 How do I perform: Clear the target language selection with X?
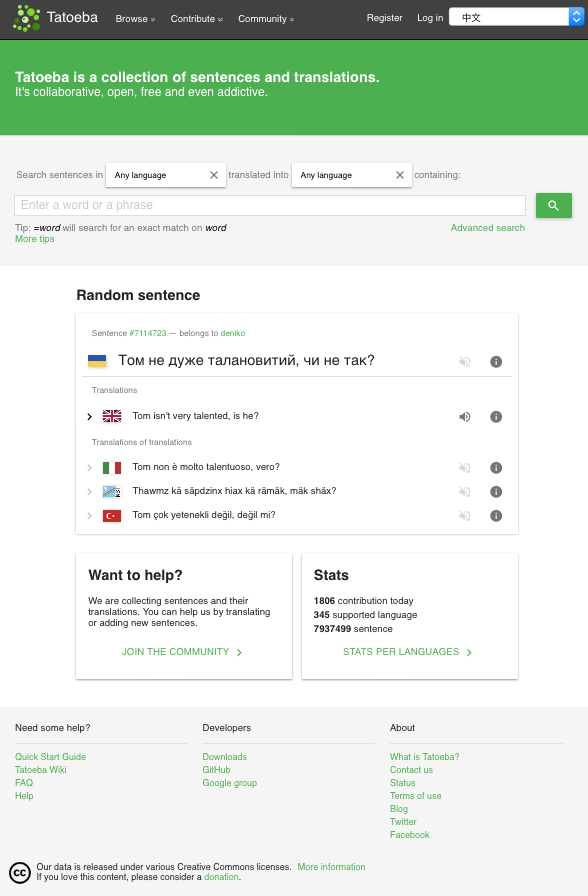400,175
